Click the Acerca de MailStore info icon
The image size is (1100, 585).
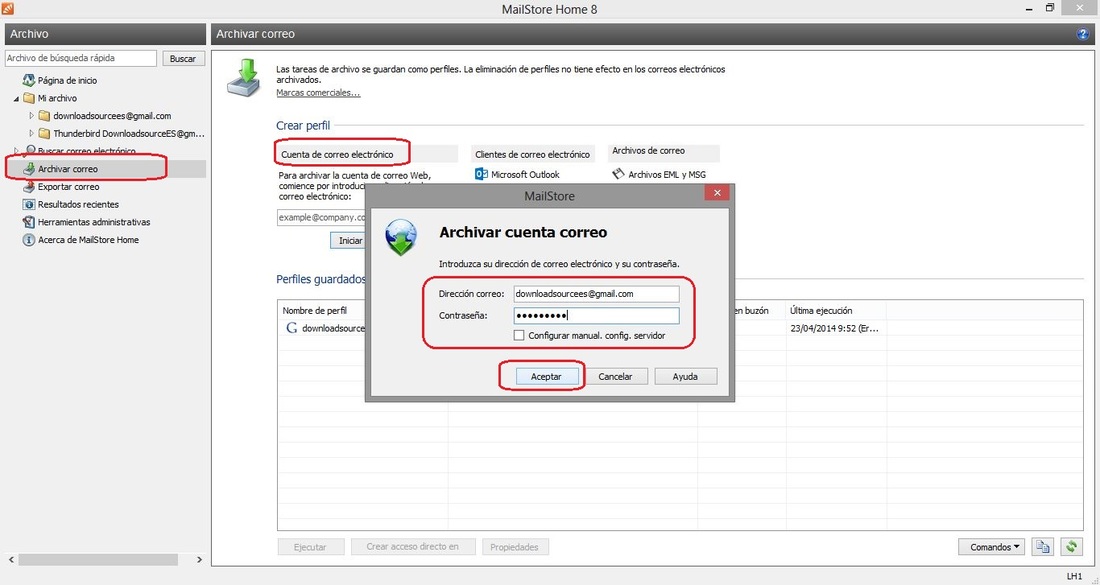click(29, 240)
